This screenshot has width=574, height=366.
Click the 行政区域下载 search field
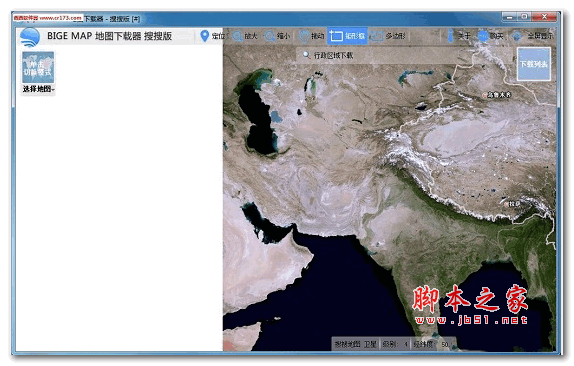405,55
